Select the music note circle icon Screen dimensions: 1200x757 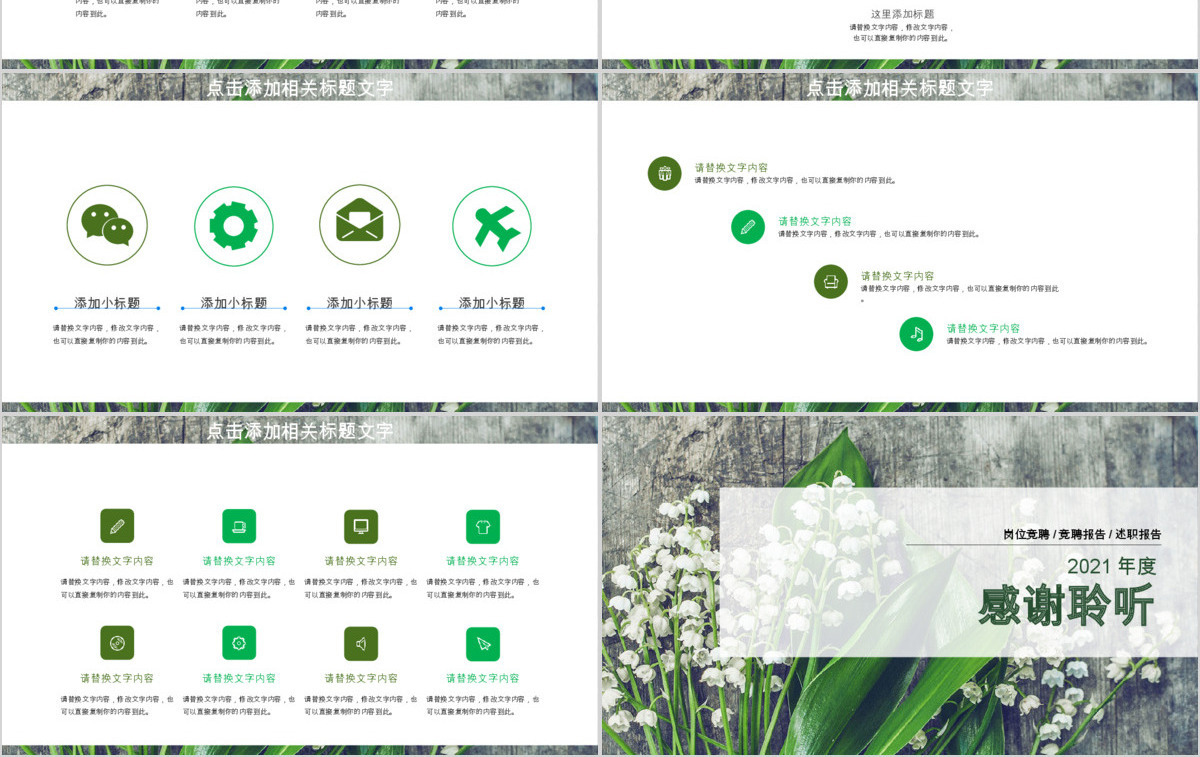[916, 334]
